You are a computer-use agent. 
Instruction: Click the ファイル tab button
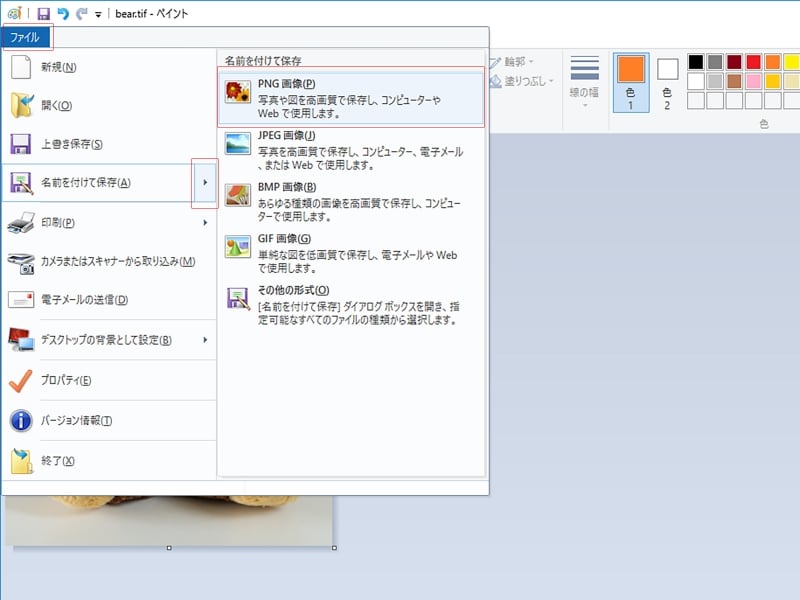click(26, 37)
